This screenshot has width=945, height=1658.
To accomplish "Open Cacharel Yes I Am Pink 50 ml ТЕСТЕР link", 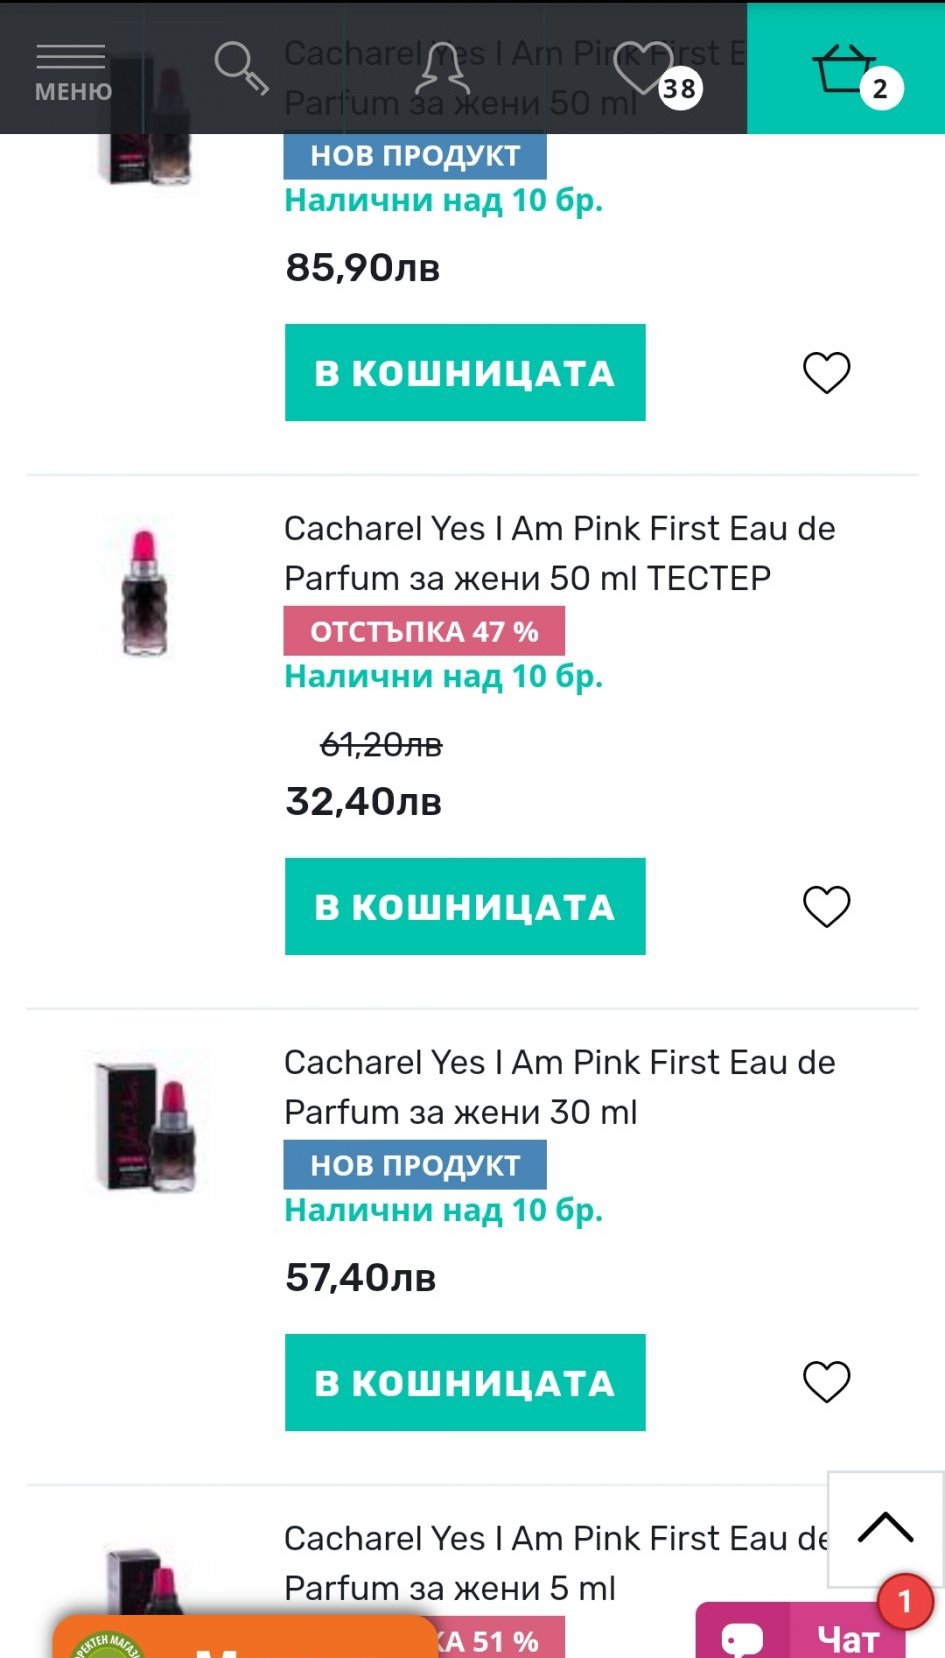I will (558, 553).
